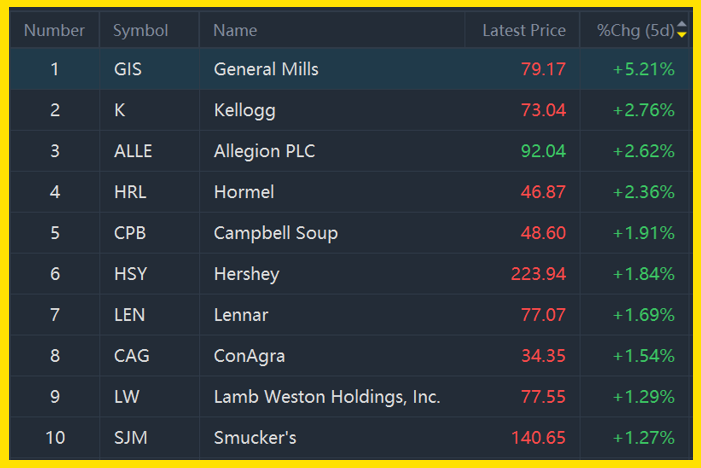The width and height of the screenshot is (701, 468).
Task: Click the Symbol column header
Action: tap(140, 30)
